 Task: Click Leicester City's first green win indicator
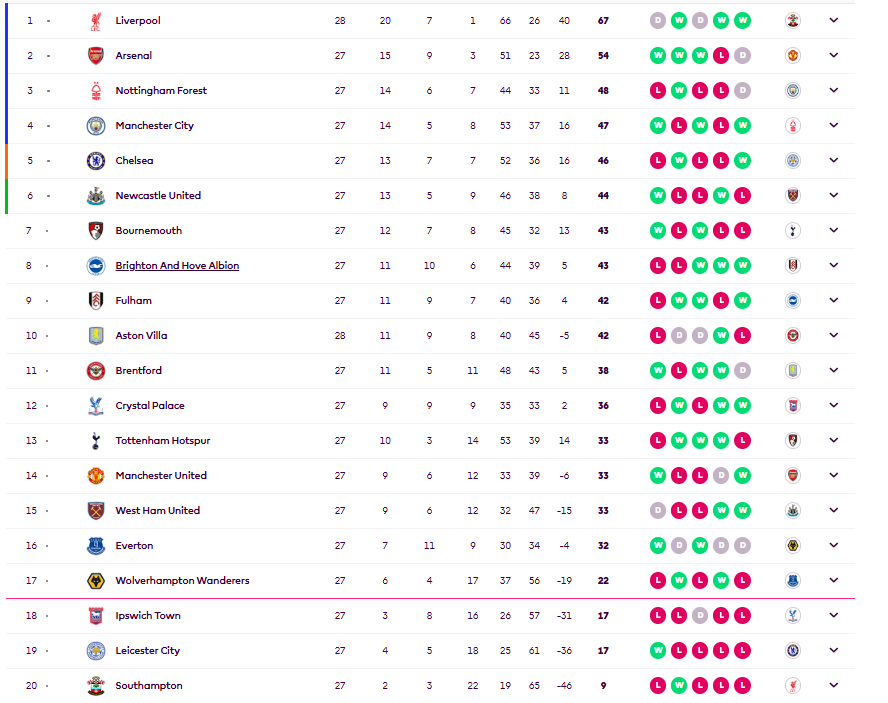(x=658, y=650)
